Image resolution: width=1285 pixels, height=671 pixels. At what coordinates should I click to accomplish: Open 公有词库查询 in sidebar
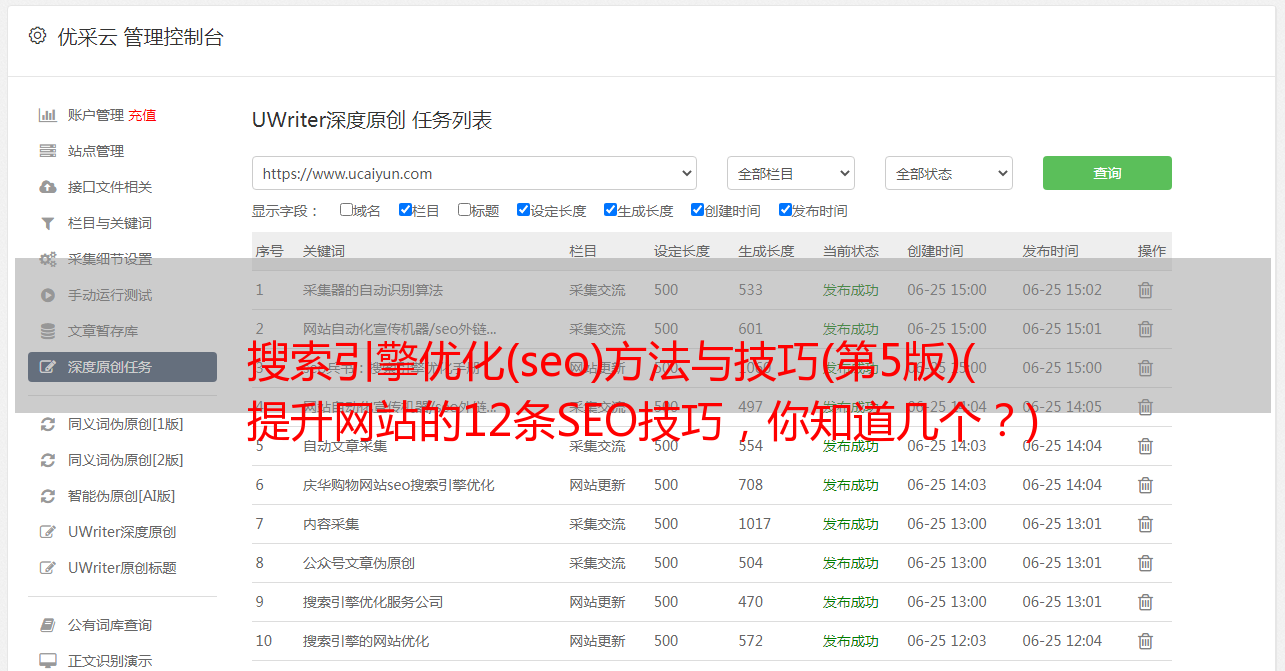pos(110,625)
